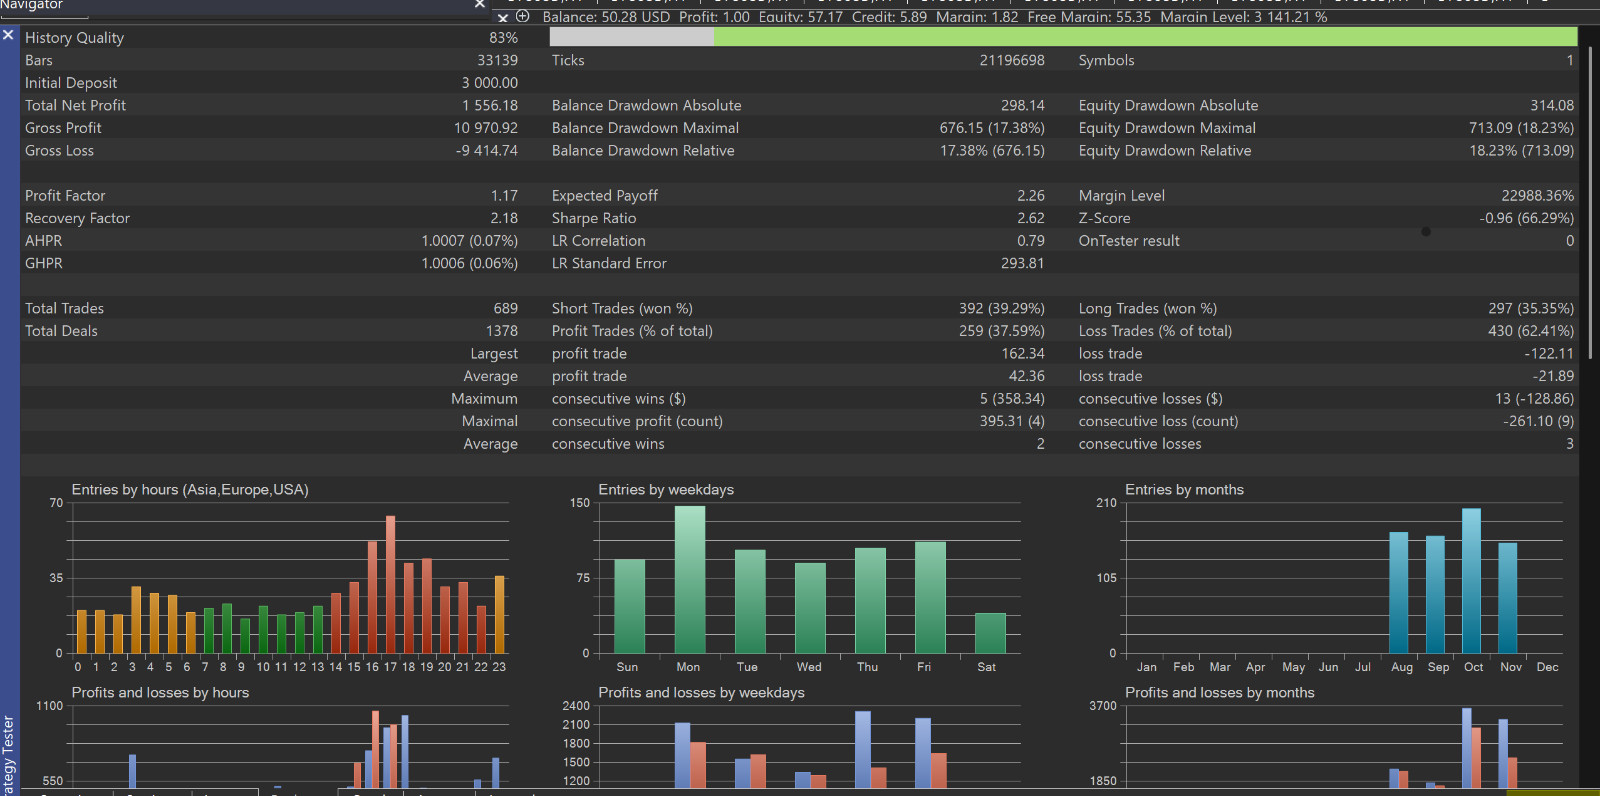Click the hour 17 bar in Entries by hours
The width and height of the screenshot is (1600, 796).
pos(390,585)
